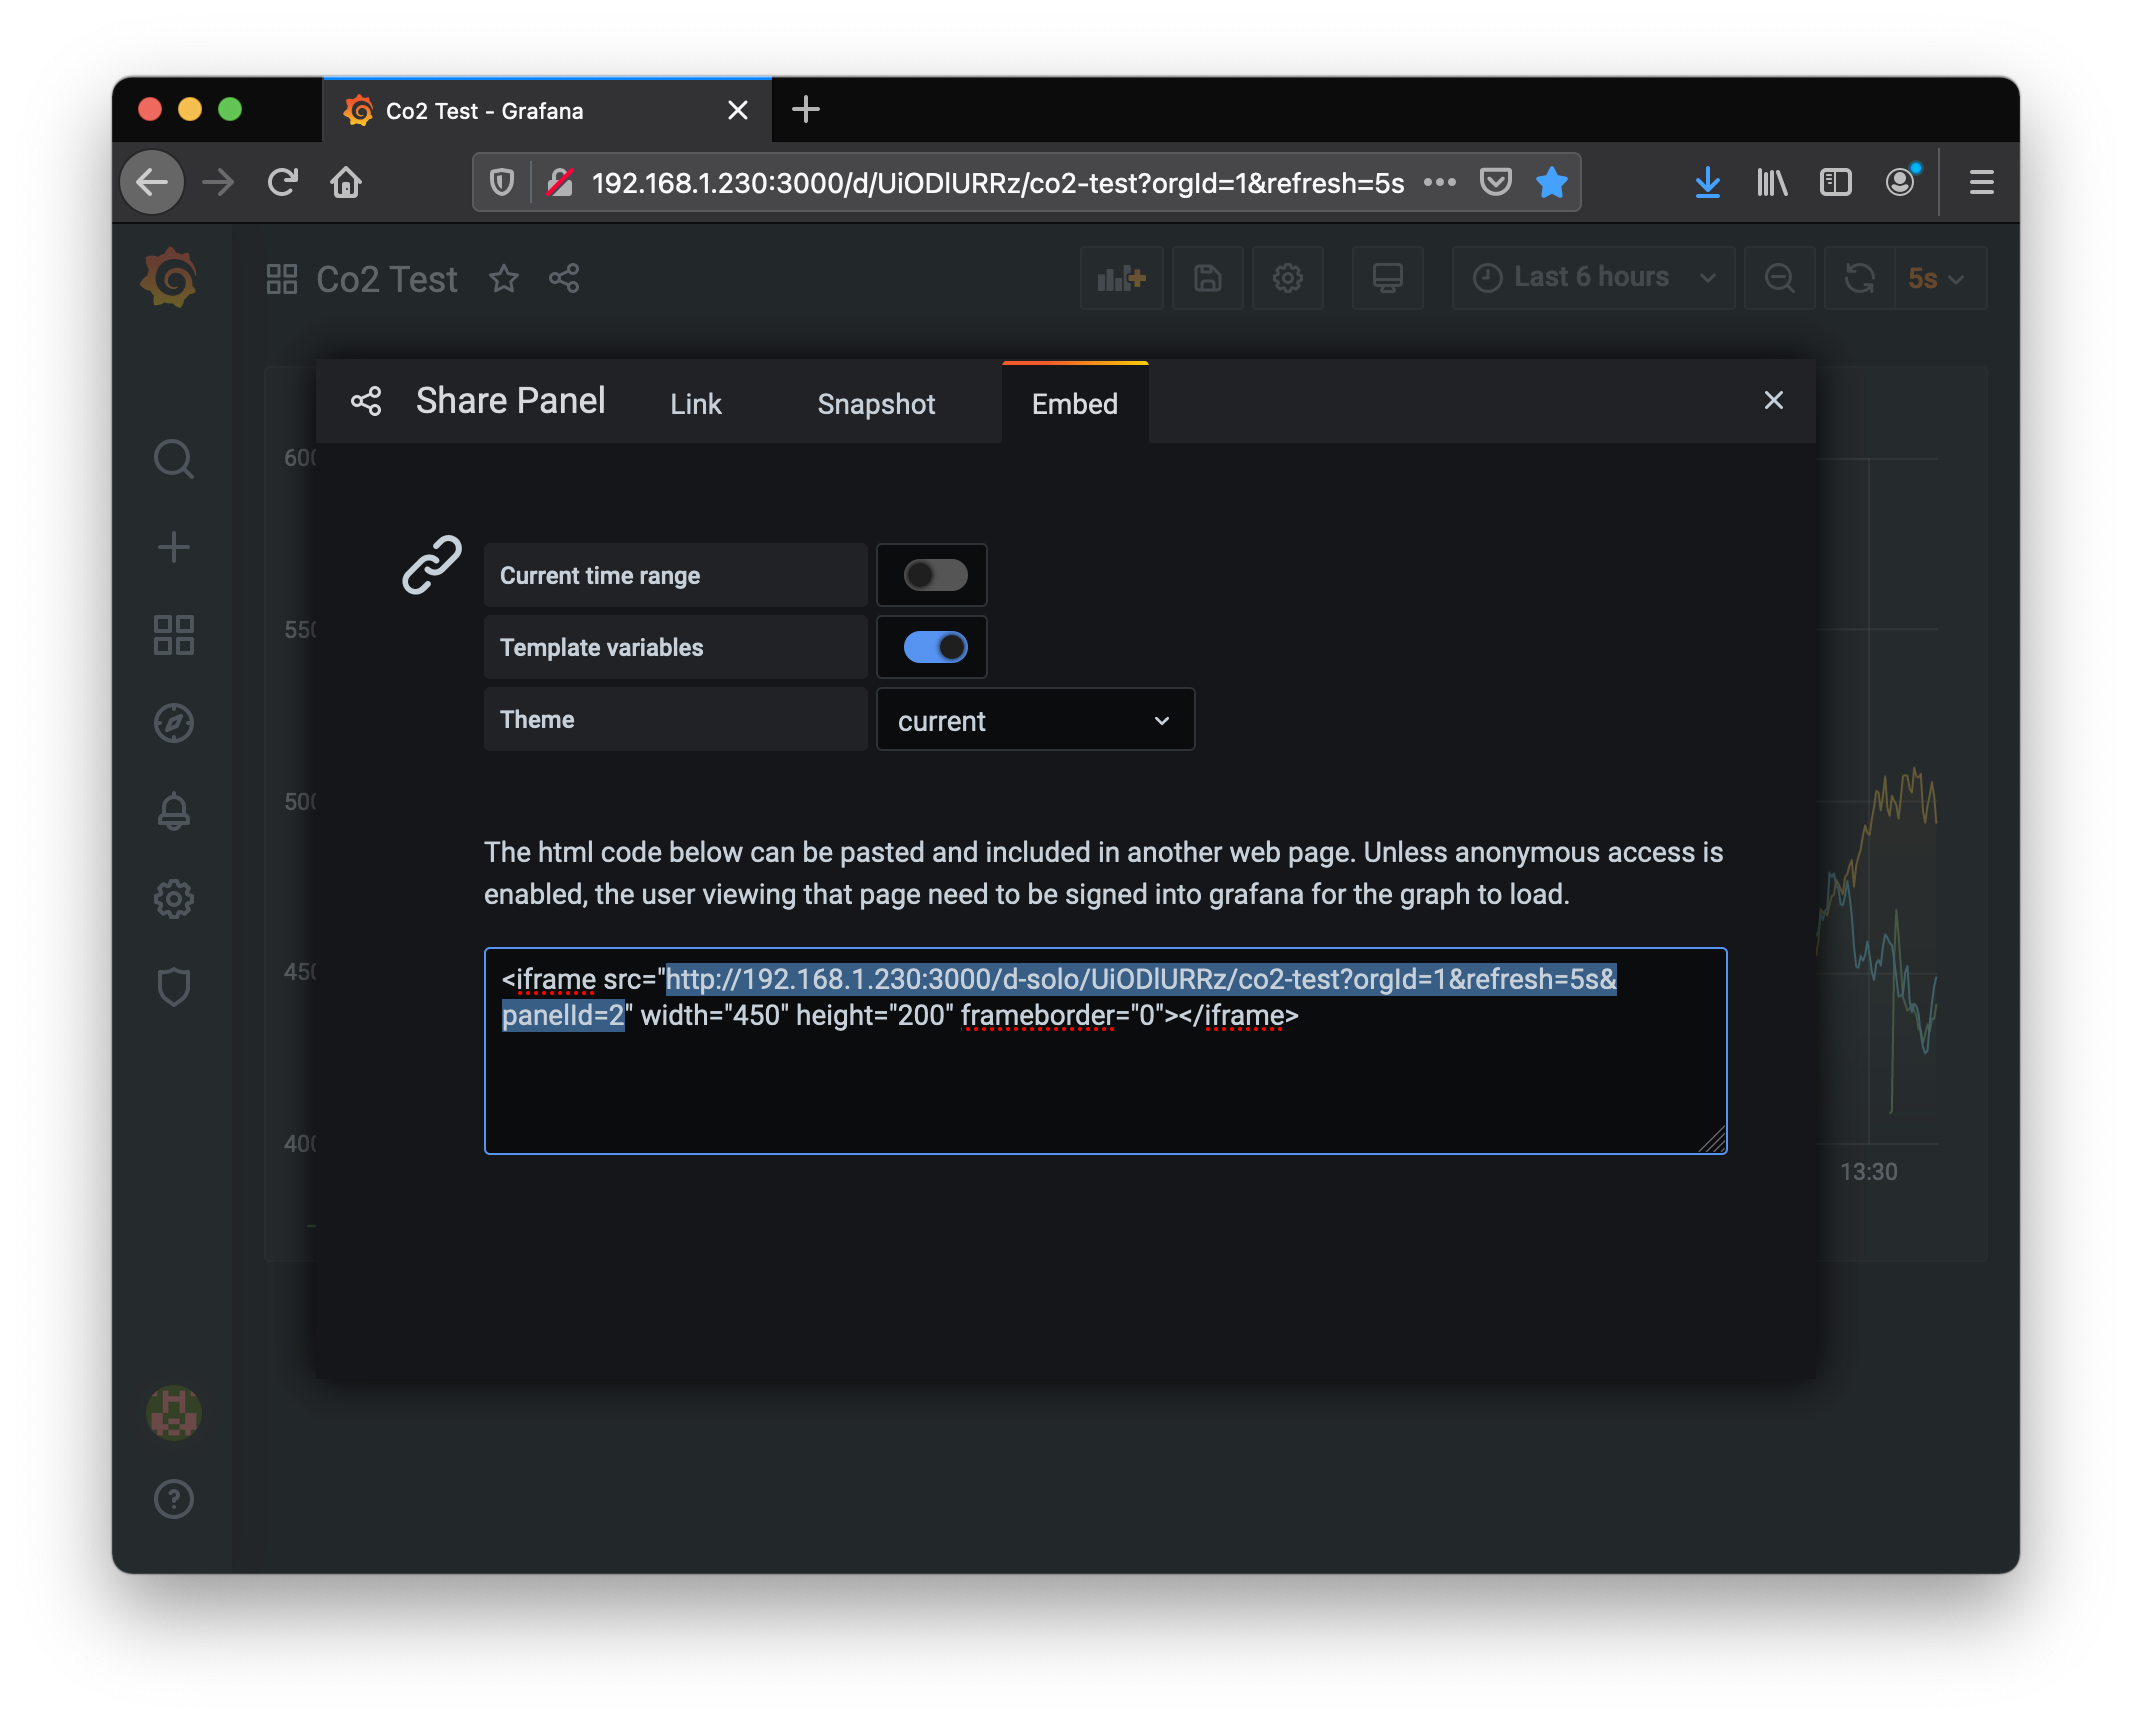Click the Co2 Test dashboard title

(x=387, y=279)
